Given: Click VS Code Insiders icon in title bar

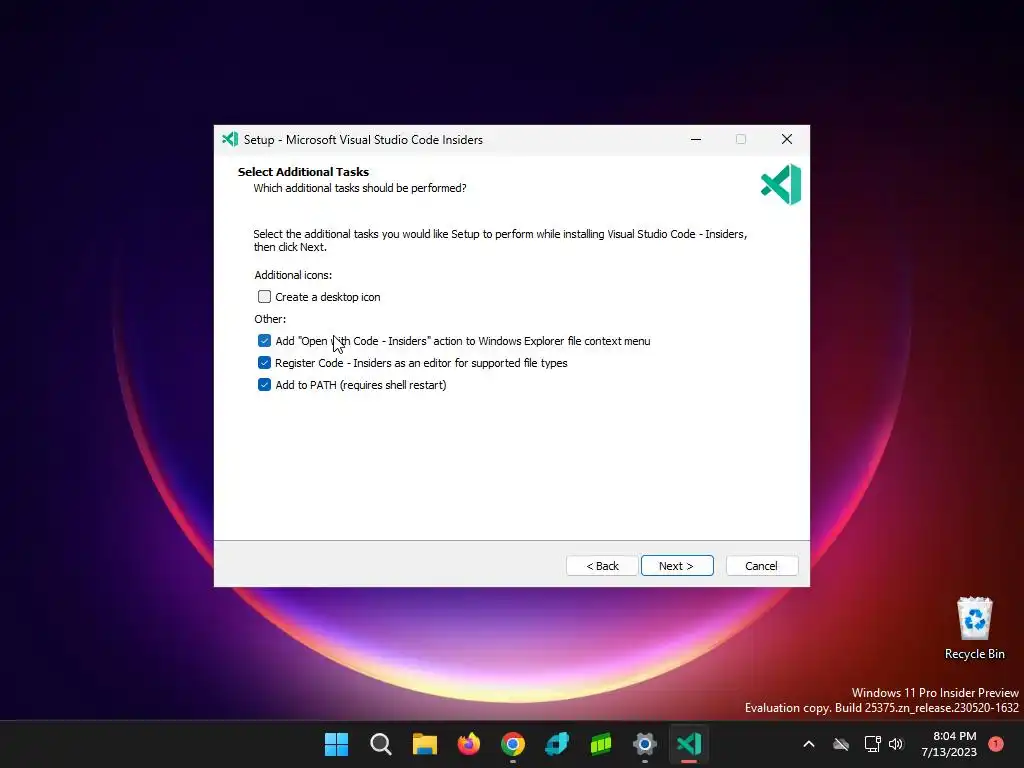Looking at the screenshot, I should tap(230, 139).
